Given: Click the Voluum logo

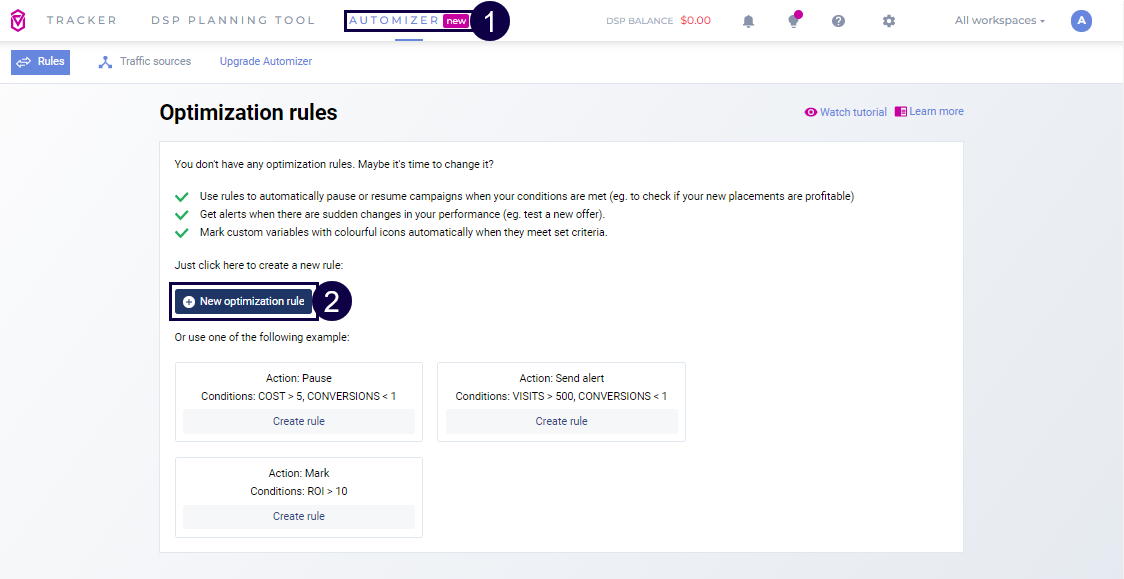Looking at the screenshot, I should click(17, 20).
